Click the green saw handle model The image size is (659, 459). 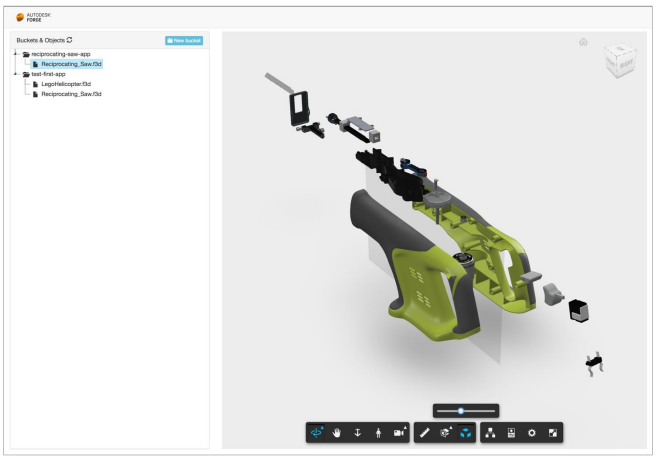click(x=424, y=290)
